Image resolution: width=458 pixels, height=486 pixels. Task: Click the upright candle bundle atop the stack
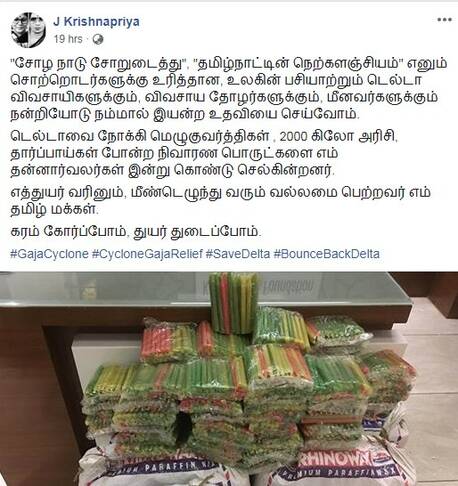point(233,303)
